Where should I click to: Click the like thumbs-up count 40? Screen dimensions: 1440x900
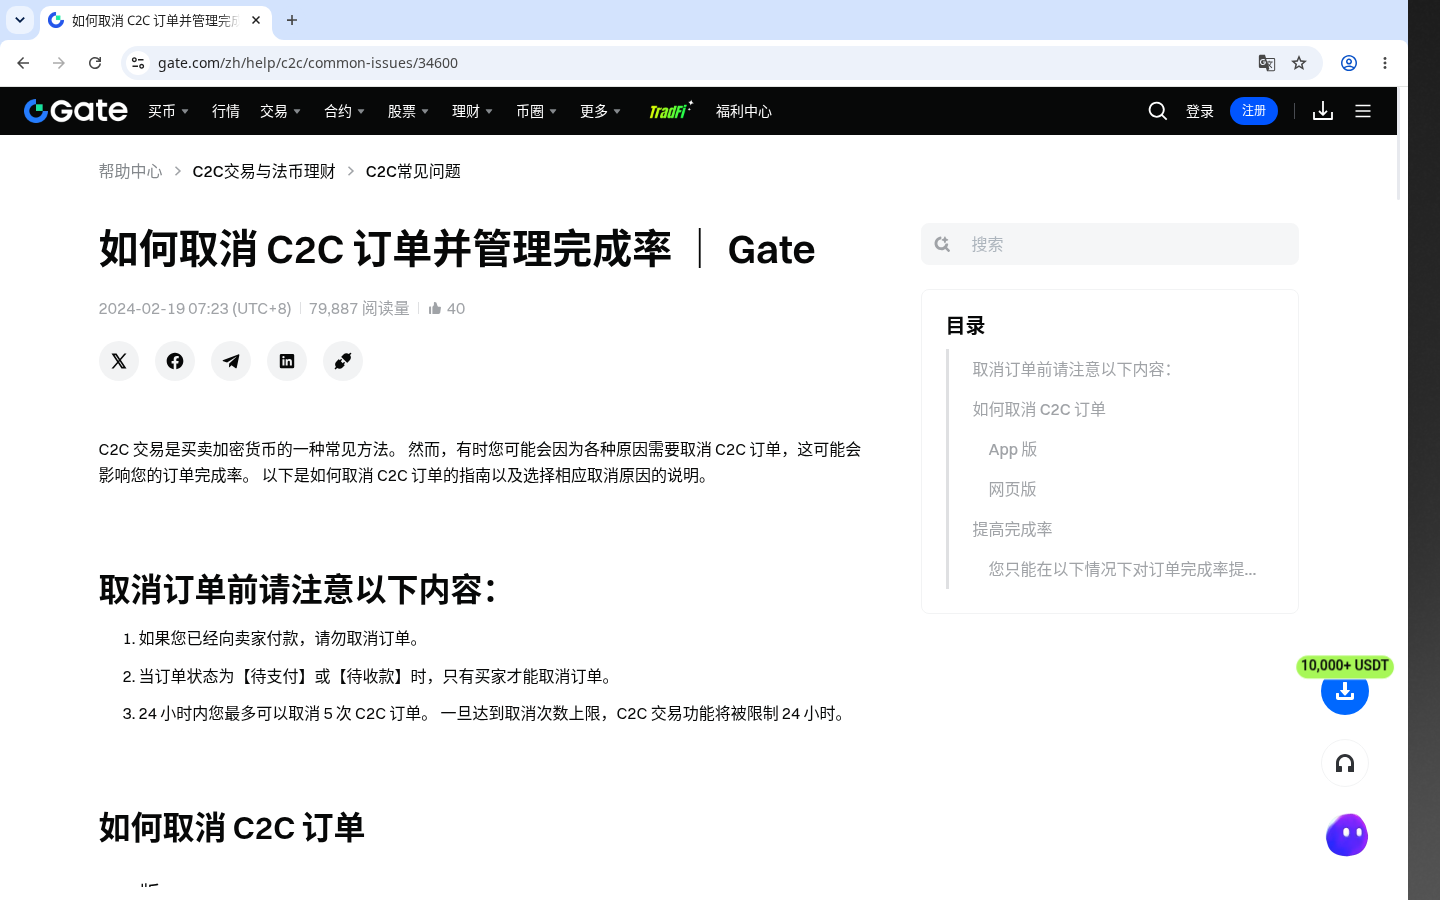(x=447, y=308)
